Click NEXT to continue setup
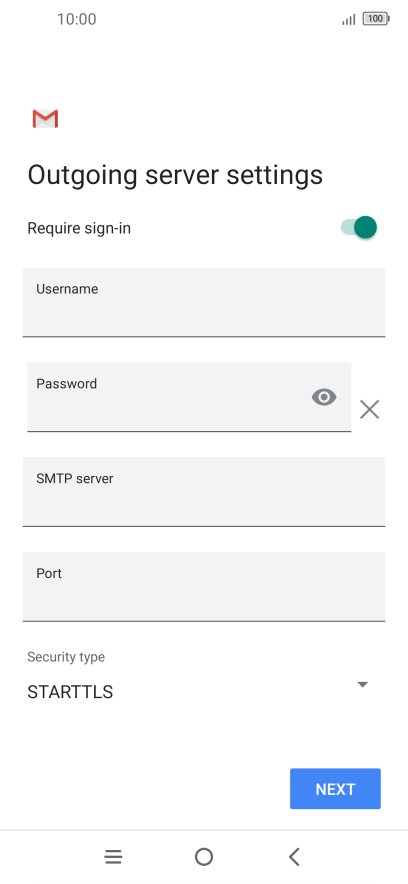 click(335, 789)
